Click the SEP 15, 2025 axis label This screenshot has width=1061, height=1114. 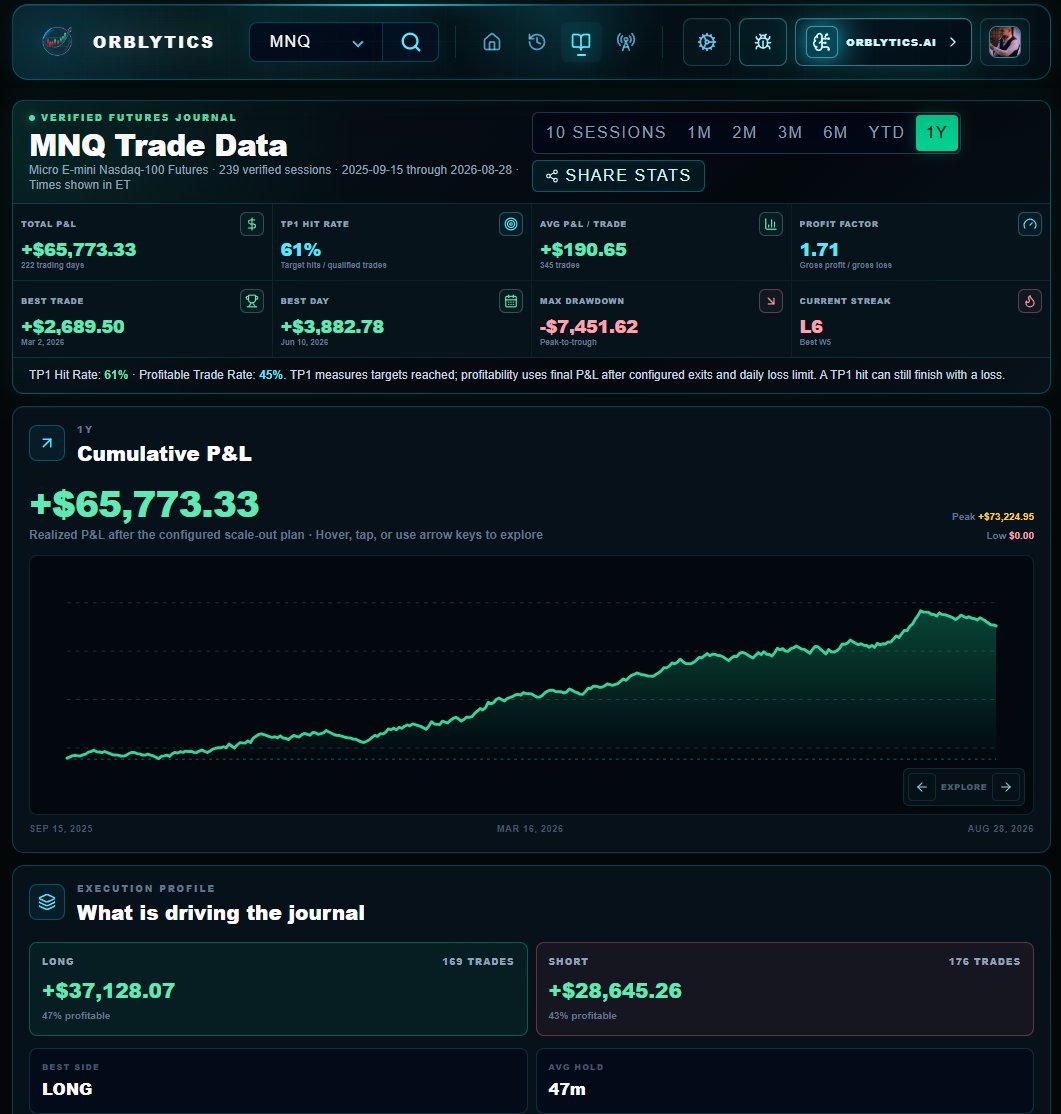pos(61,829)
